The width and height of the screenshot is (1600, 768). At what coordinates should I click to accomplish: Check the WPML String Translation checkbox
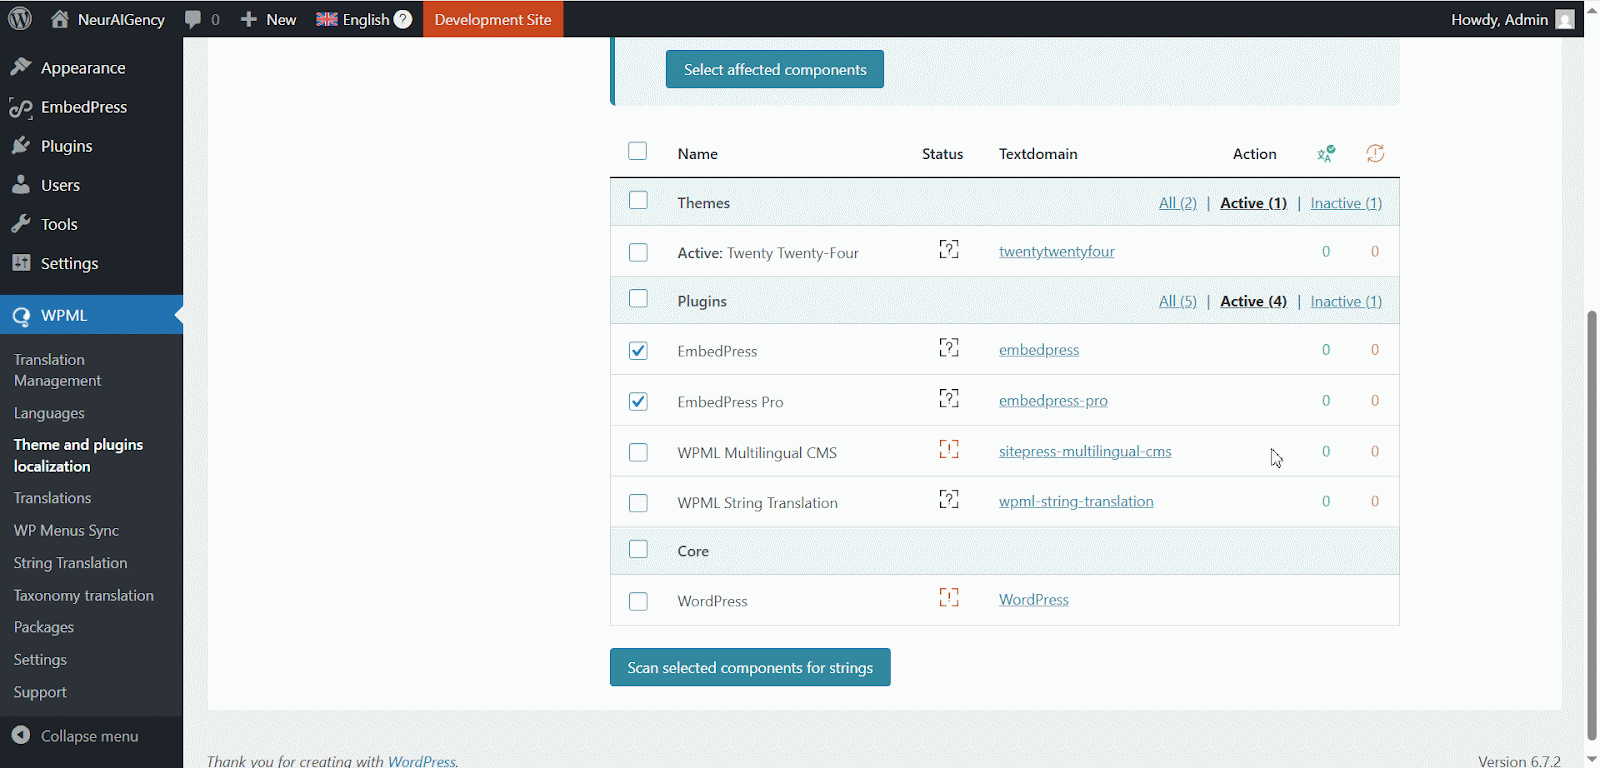pyautogui.click(x=638, y=503)
